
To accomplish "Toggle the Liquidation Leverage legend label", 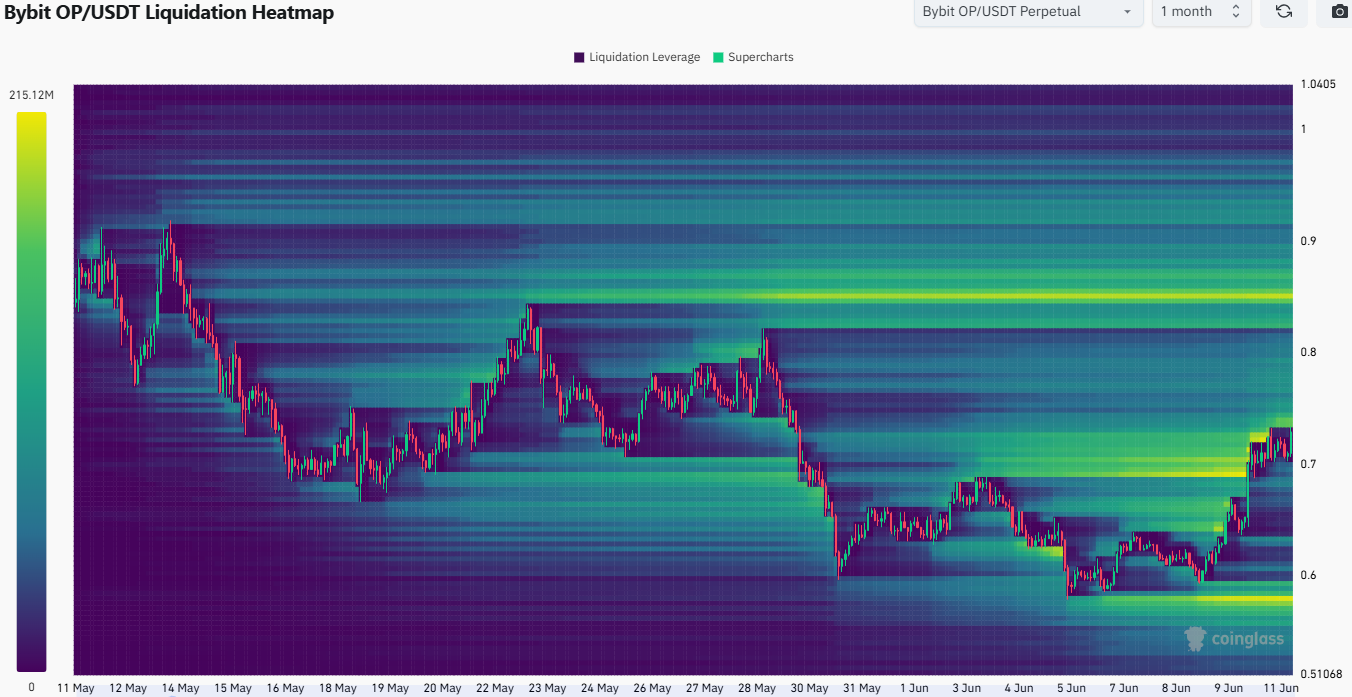I will [644, 57].
